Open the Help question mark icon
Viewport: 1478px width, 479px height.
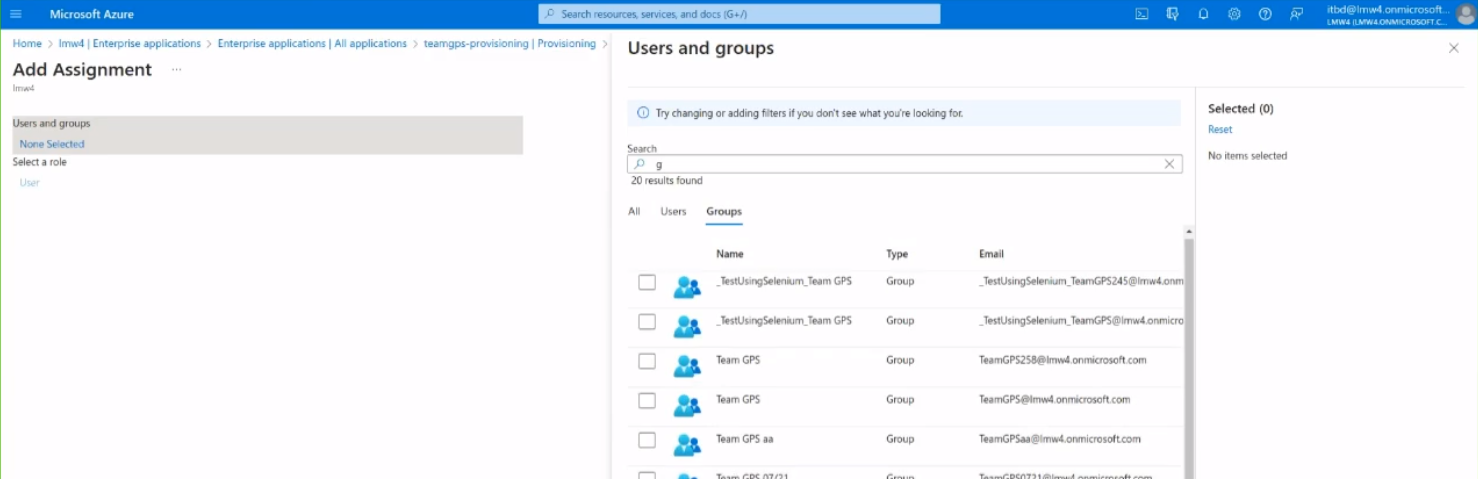click(x=1265, y=14)
